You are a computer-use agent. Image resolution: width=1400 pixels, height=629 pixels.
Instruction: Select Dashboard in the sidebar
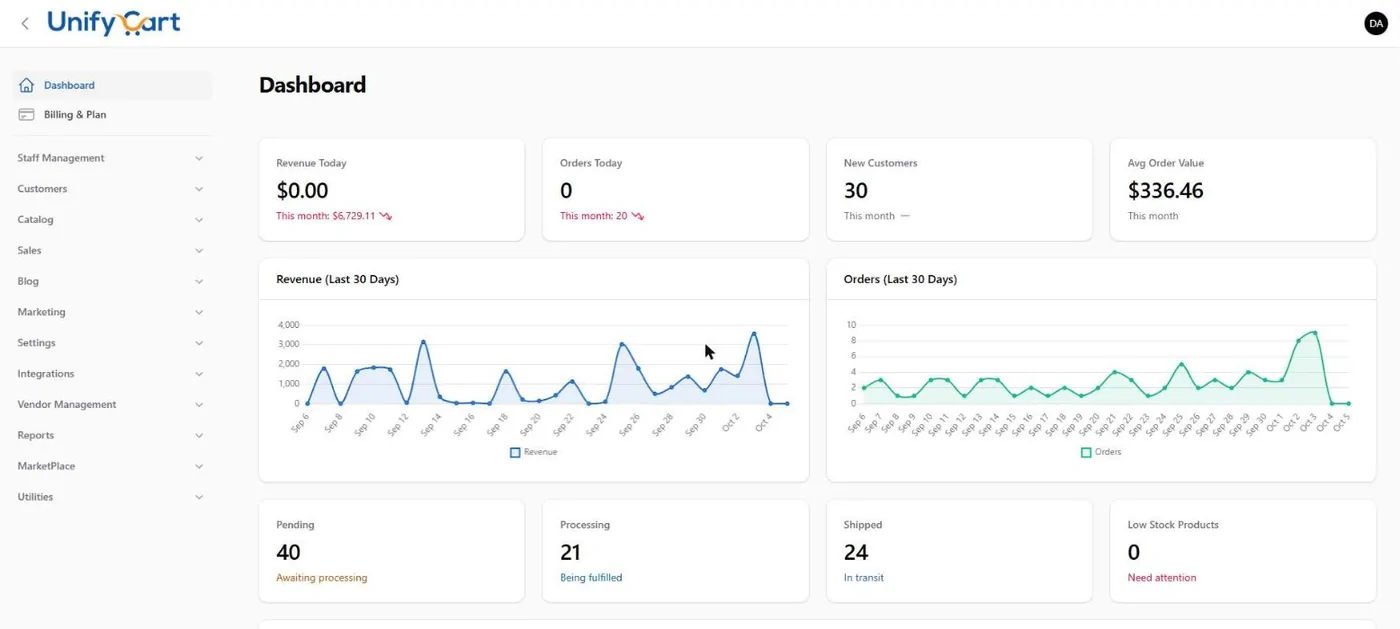coord(112,85)
